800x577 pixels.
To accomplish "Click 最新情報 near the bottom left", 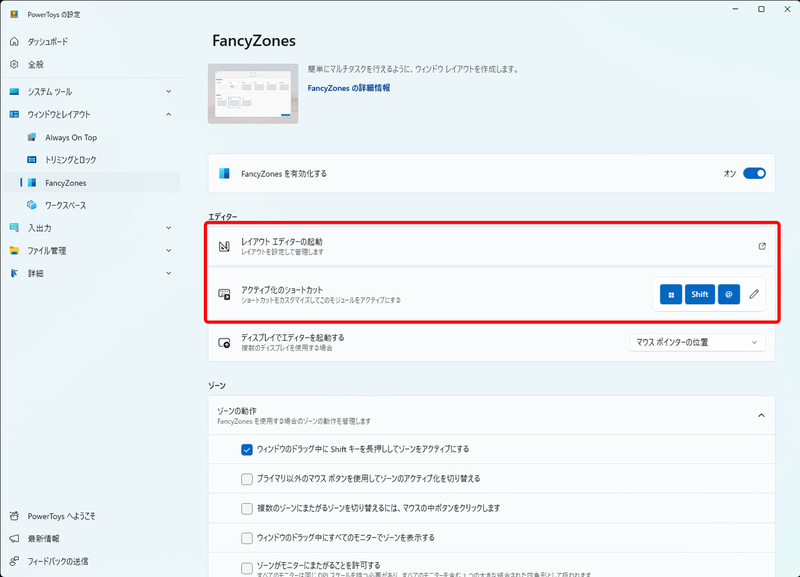I will [46, 541].
